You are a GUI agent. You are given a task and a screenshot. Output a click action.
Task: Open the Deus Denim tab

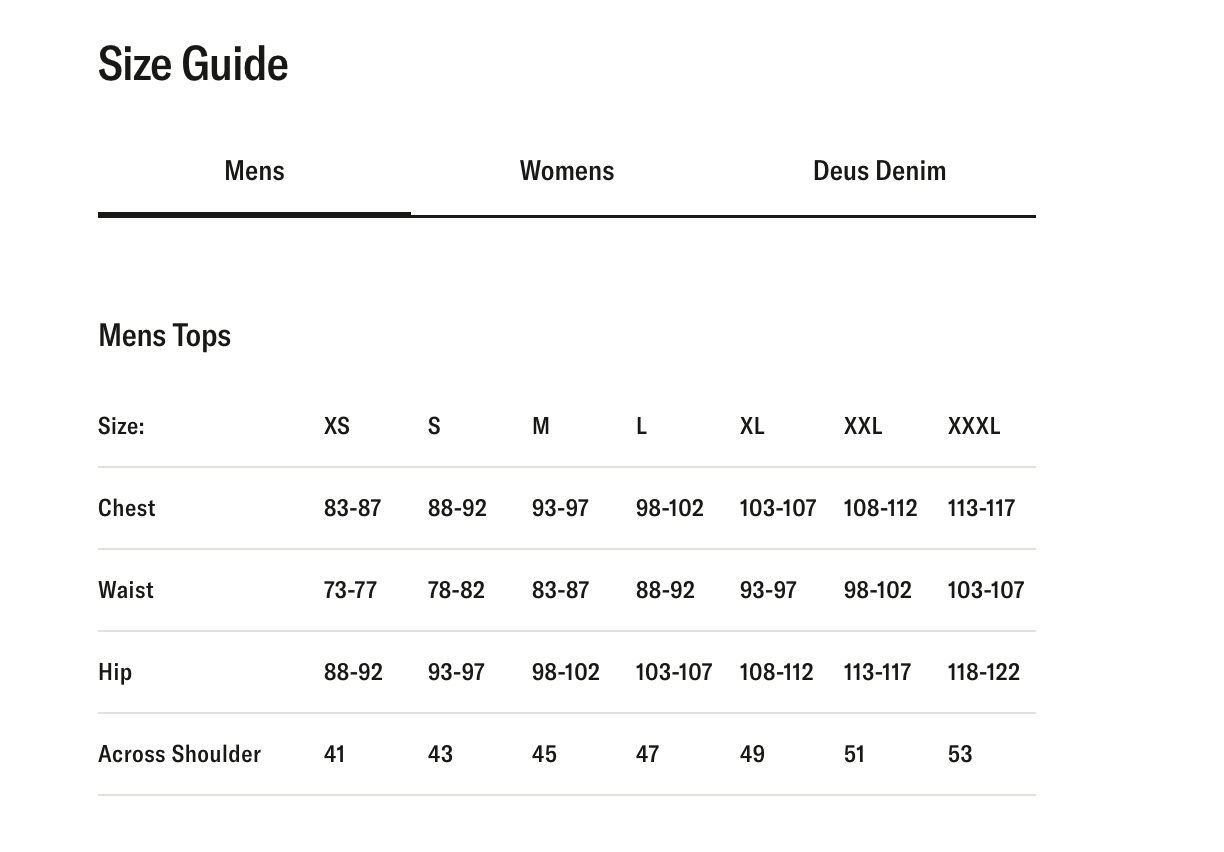tap(879, 171)
